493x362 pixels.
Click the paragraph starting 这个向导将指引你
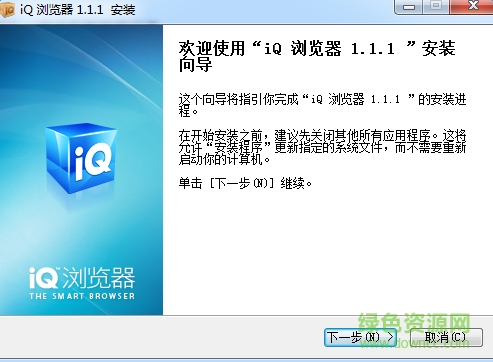(322, 104)
